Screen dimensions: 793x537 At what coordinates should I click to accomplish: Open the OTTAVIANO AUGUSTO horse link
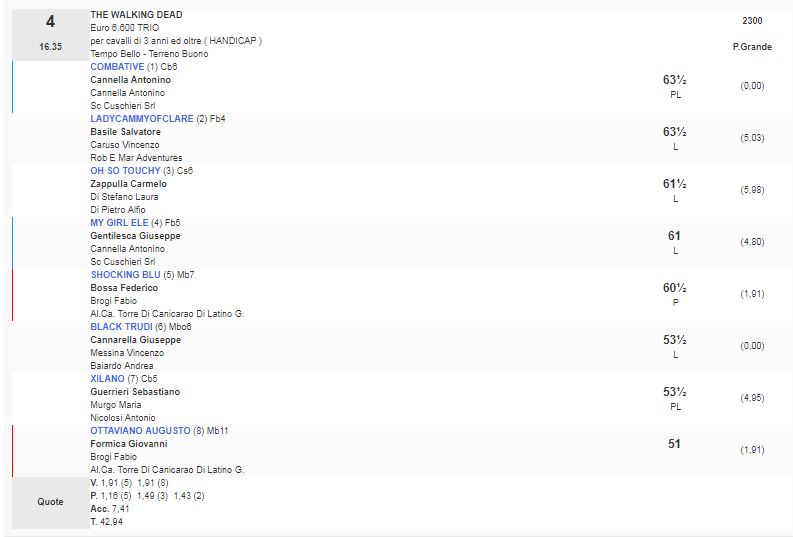tap(140, 431)
